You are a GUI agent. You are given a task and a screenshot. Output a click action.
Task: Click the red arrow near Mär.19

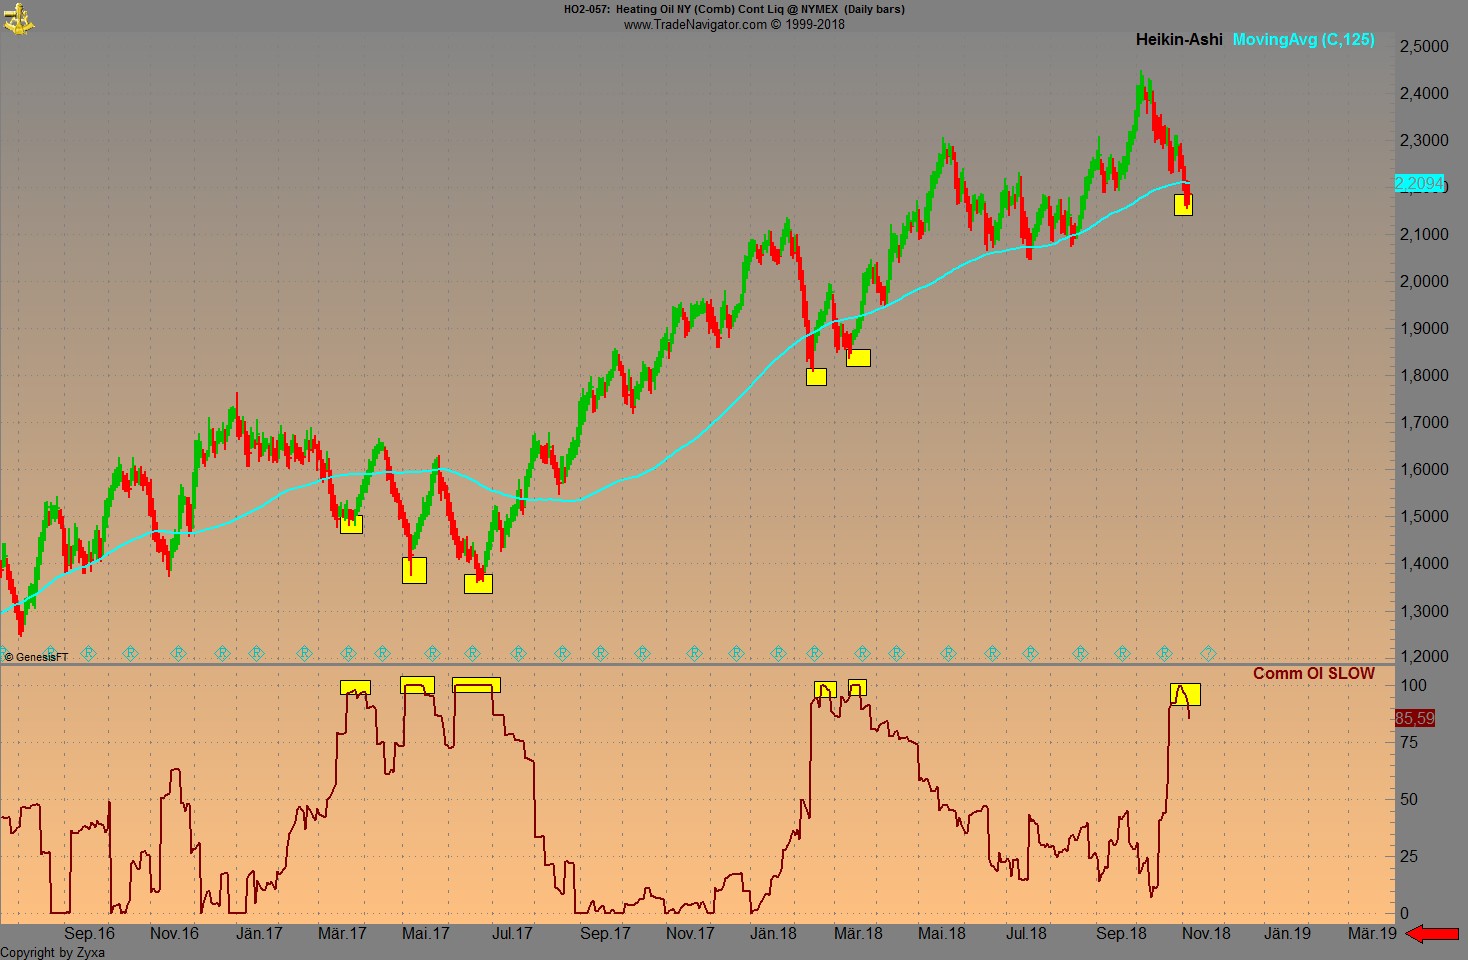click(1432, 933)
